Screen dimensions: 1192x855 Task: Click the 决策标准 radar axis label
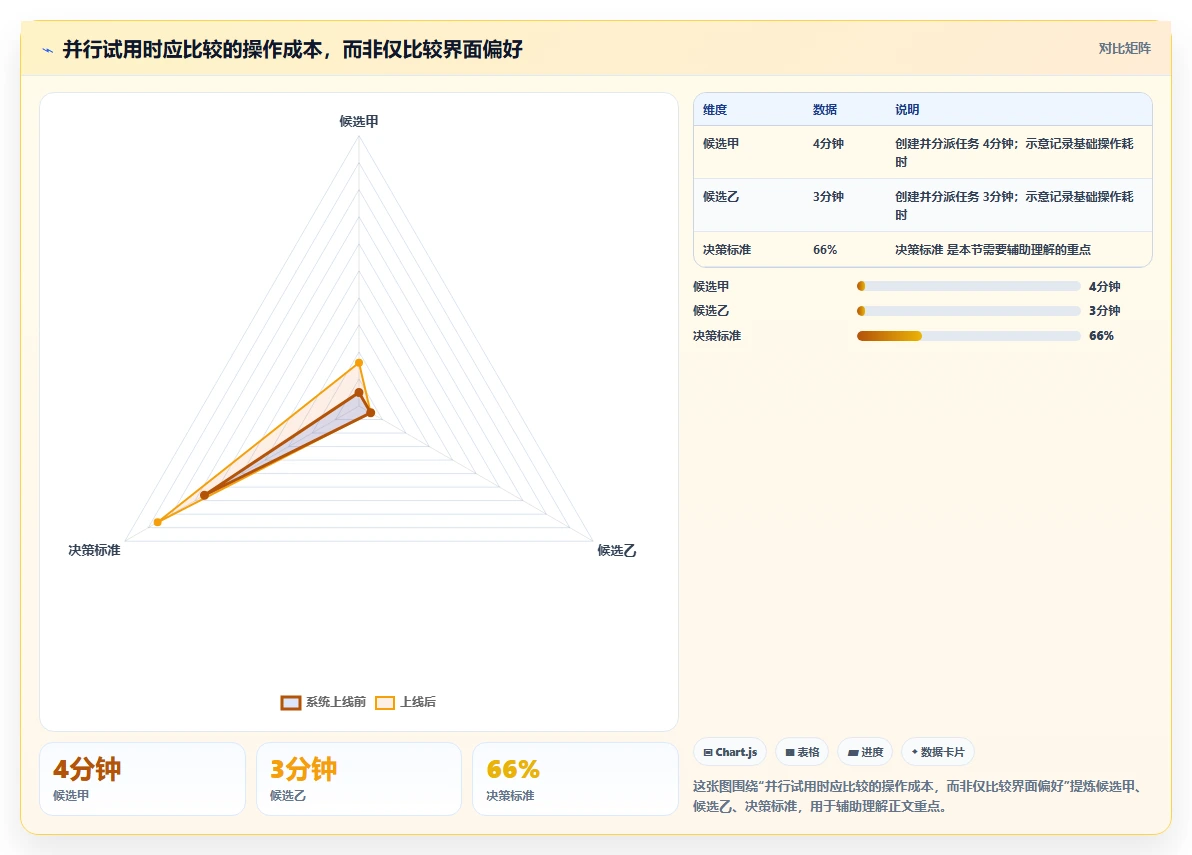pyautogui.click(x=94, y=550)
